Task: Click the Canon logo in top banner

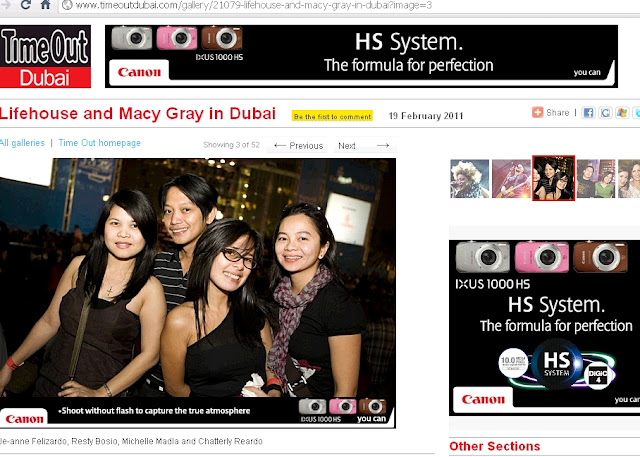Action: (139, 72)
